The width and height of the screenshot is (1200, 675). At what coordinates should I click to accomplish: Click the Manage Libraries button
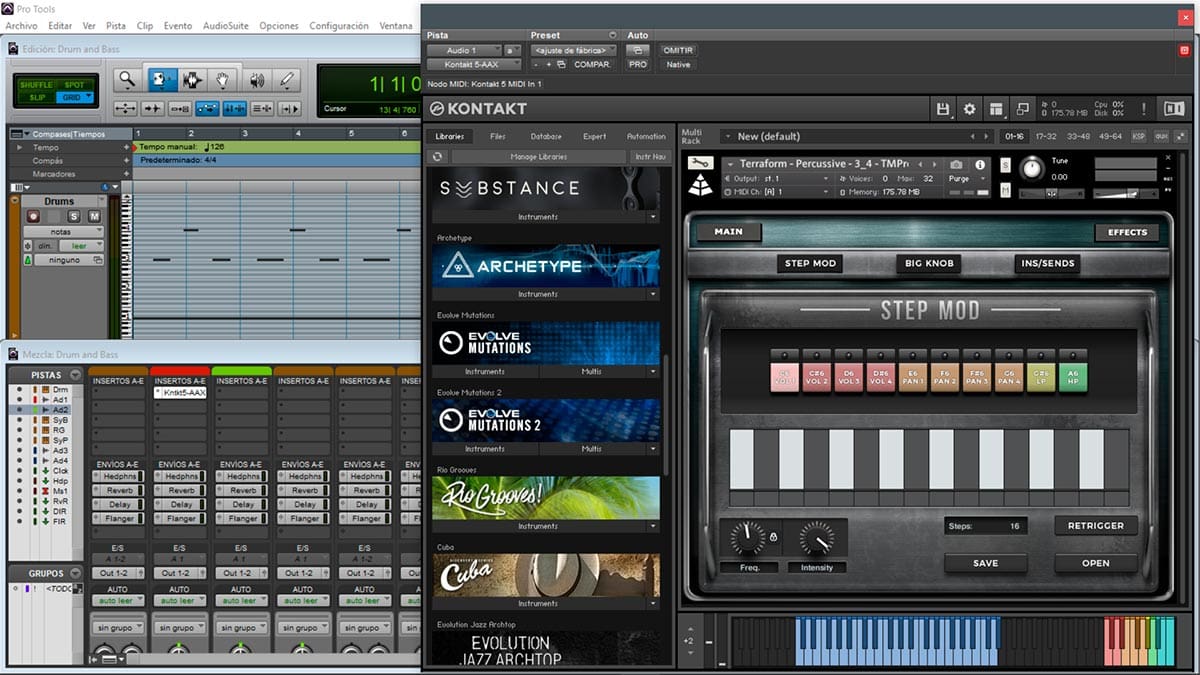[539, 157]
